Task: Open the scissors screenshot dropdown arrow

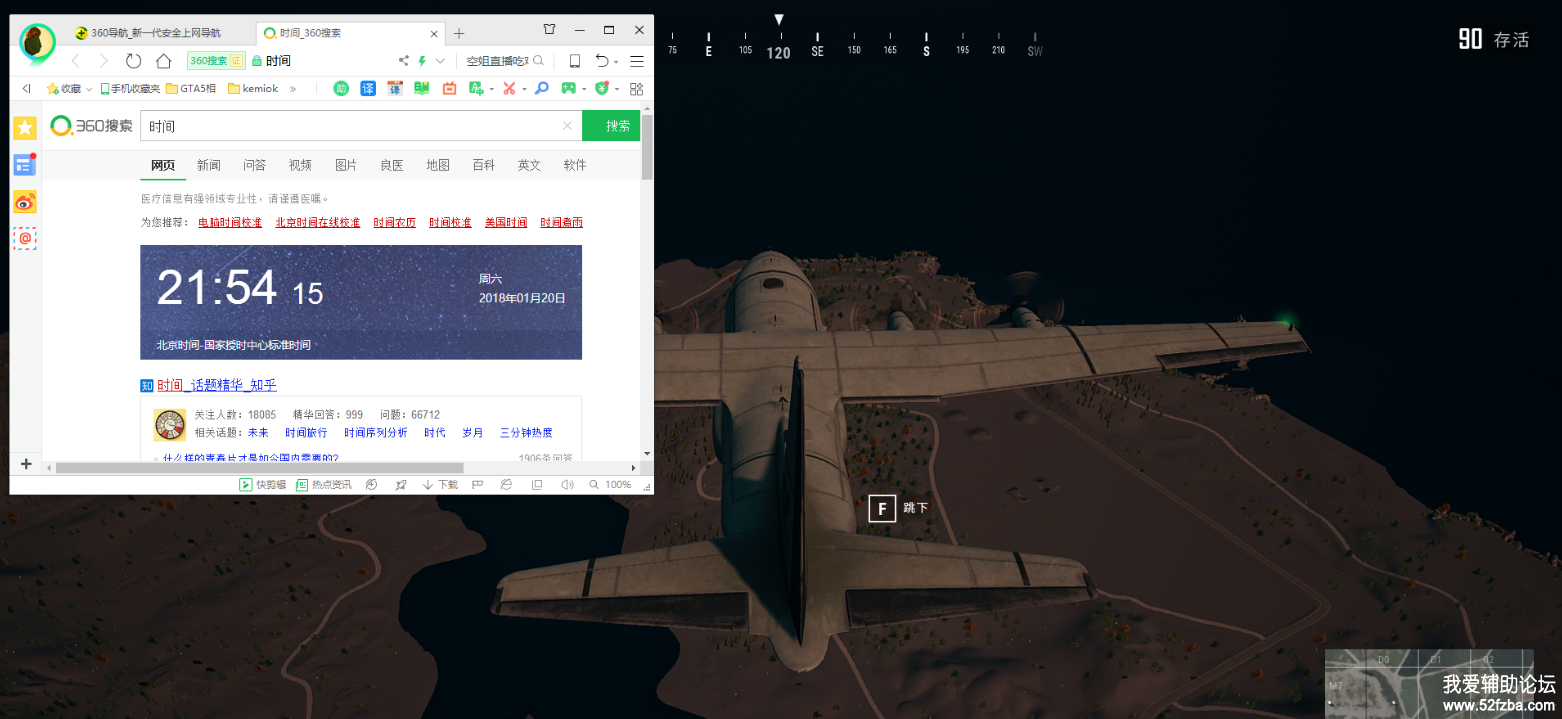Action: (524, 90)
